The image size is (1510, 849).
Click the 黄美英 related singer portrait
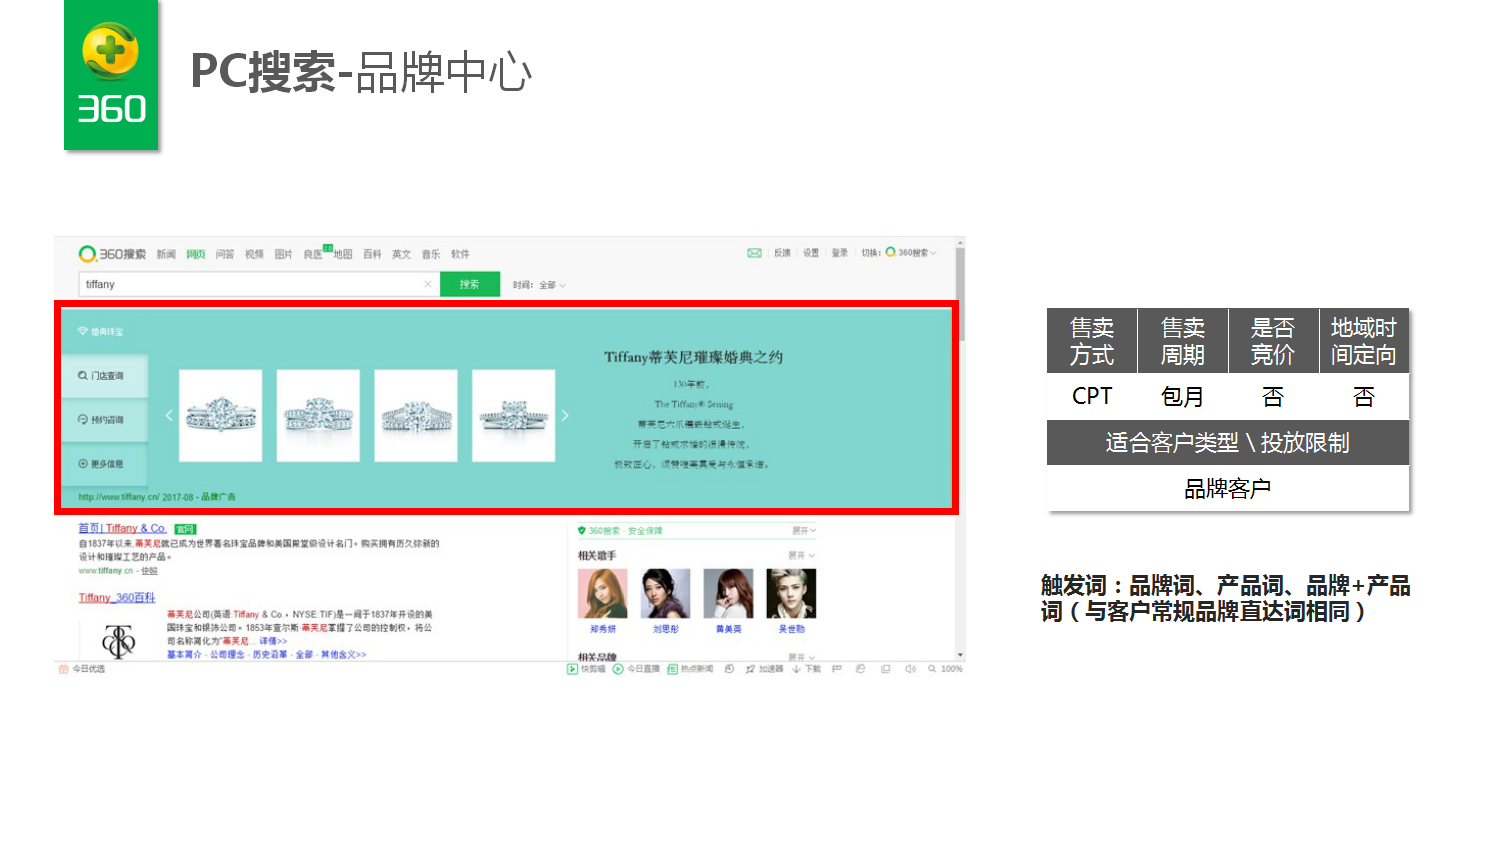(729, 594)
